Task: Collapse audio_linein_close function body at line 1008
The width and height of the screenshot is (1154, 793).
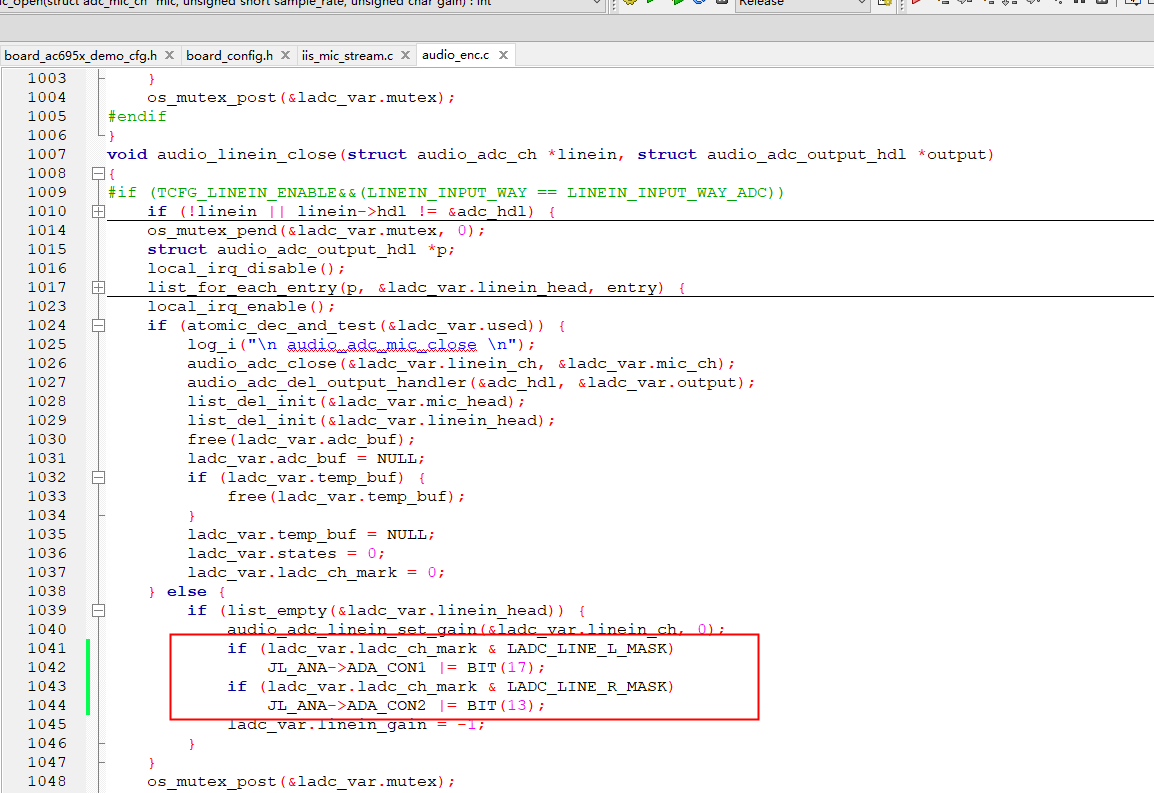Action: 98,174
